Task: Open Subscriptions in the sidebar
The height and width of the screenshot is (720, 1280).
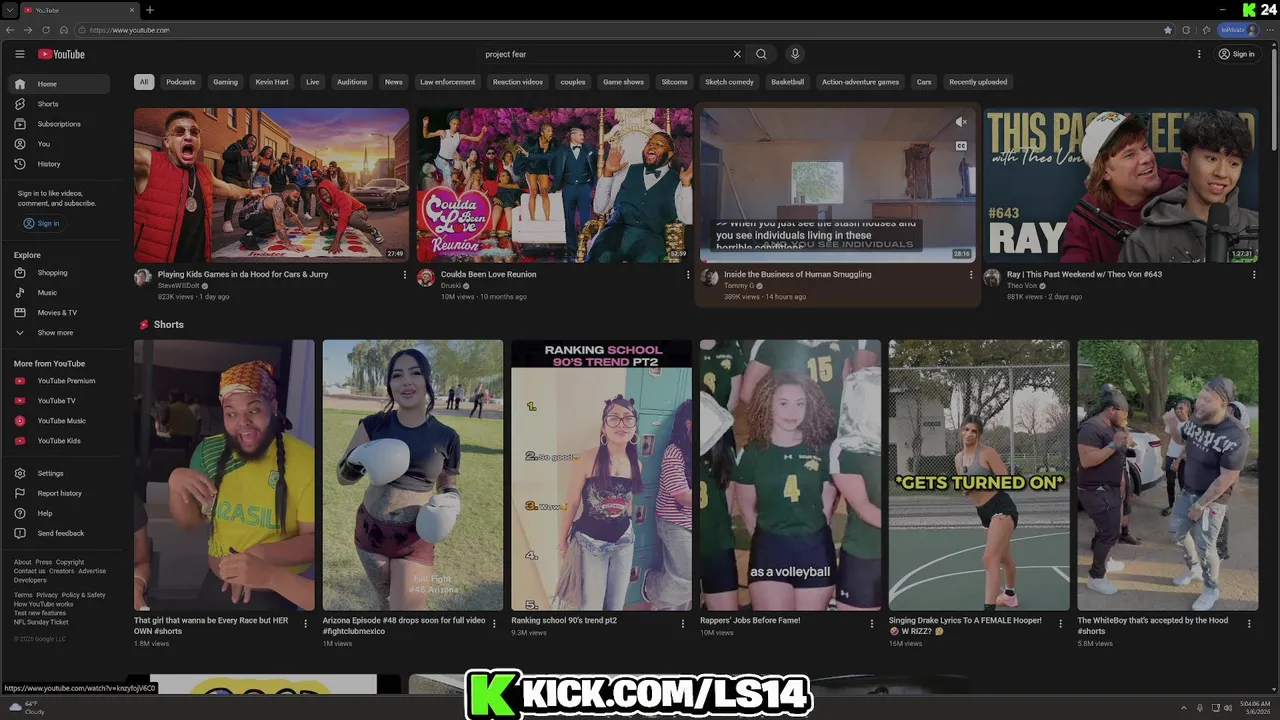Action: click(x=60, y=124)
